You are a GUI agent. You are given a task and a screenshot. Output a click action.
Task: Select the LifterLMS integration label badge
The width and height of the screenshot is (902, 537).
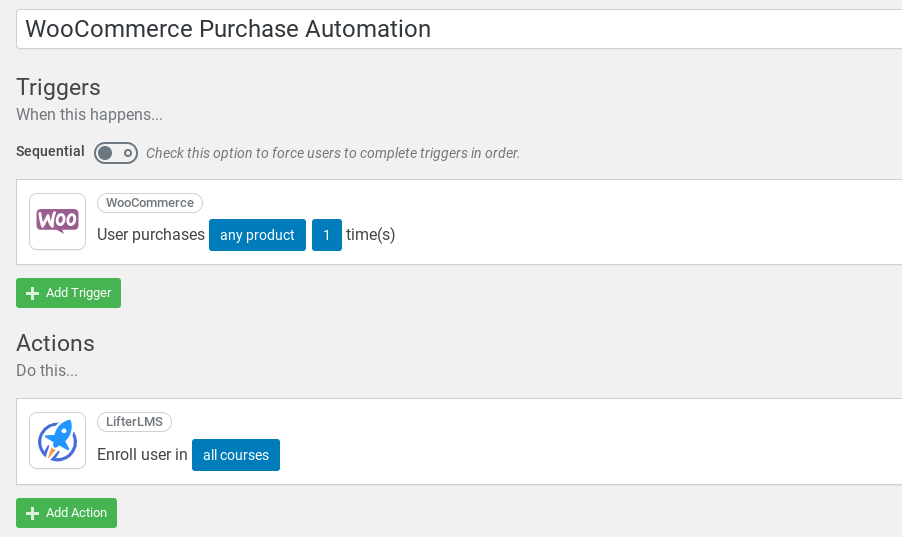[x=134, y=422]
